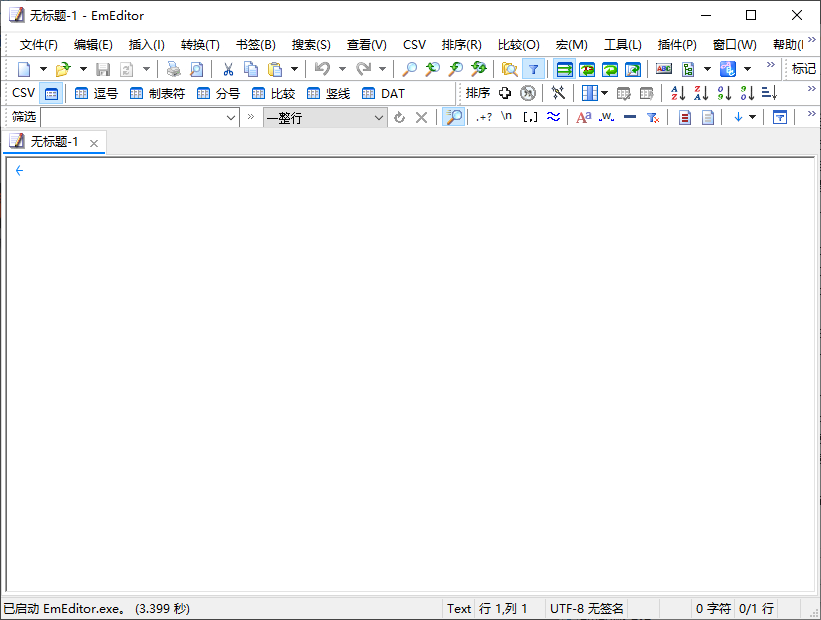
Task: Click the Undo arrow icon
Action: click(322, 69)
